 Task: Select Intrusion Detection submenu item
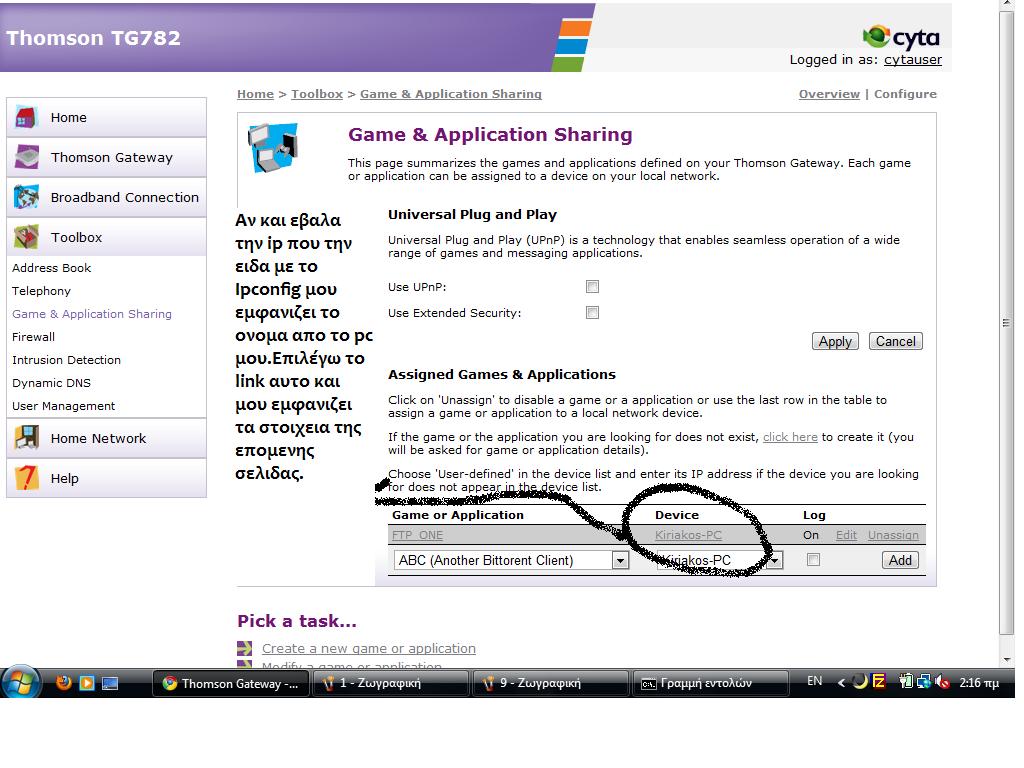click(67, 360)
